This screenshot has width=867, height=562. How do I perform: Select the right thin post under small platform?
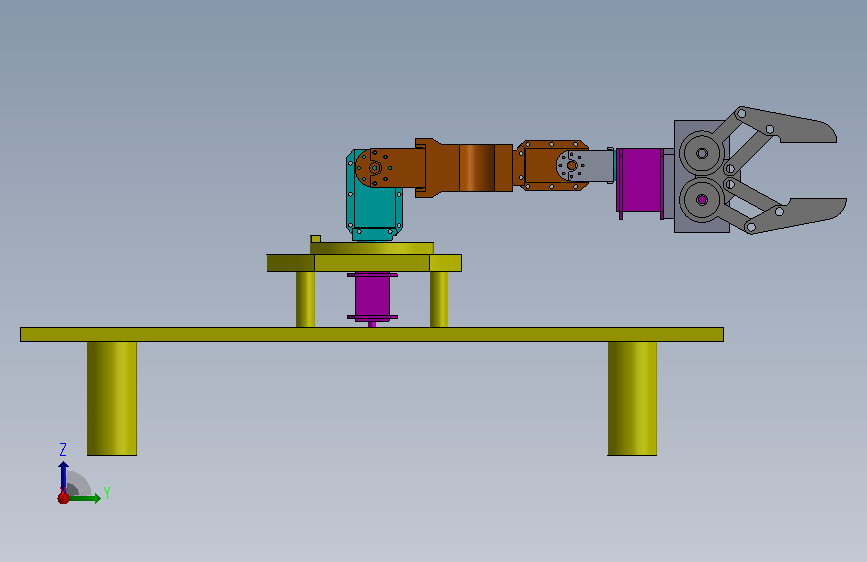click(x=439, y=299)
